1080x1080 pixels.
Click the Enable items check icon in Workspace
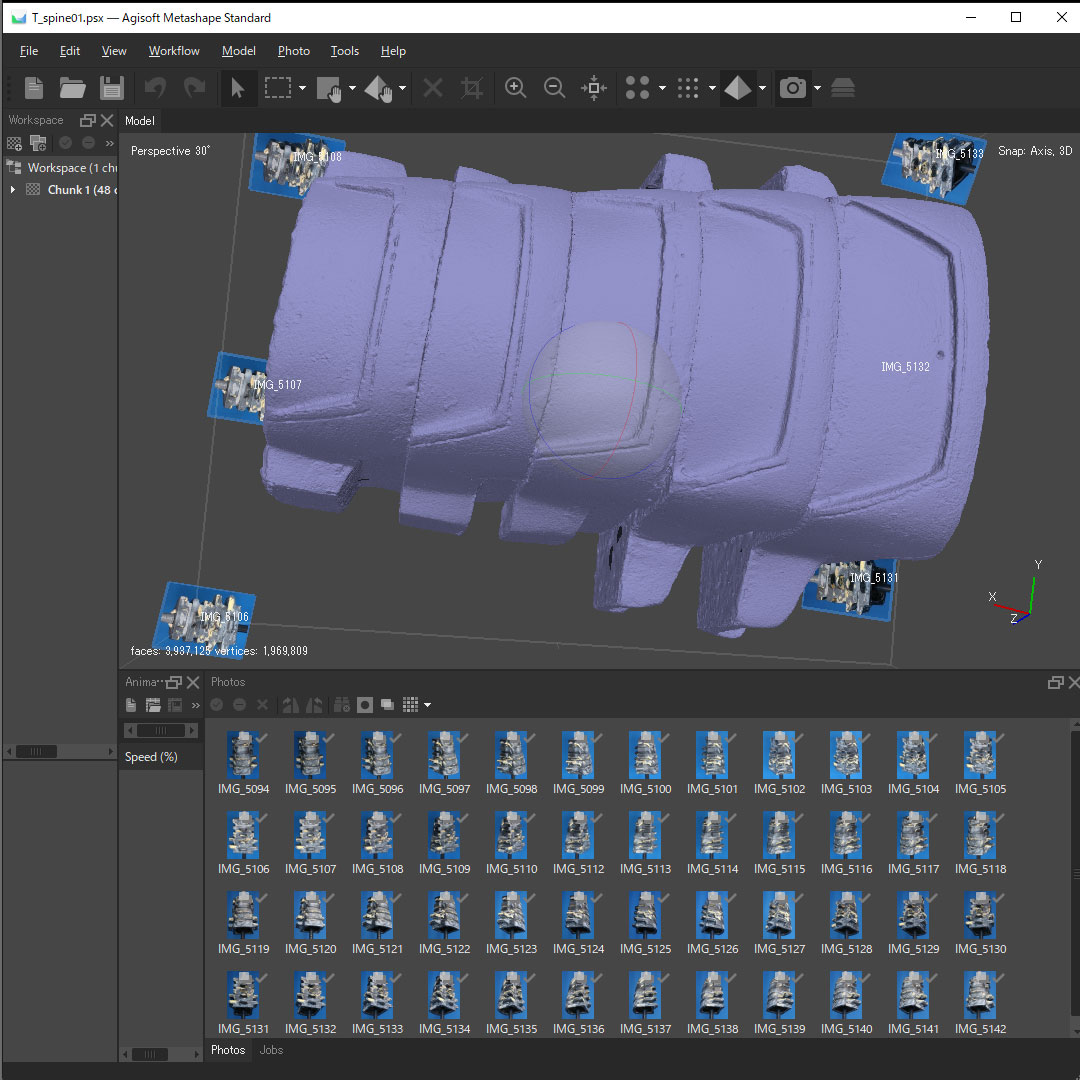coord(65,143)
